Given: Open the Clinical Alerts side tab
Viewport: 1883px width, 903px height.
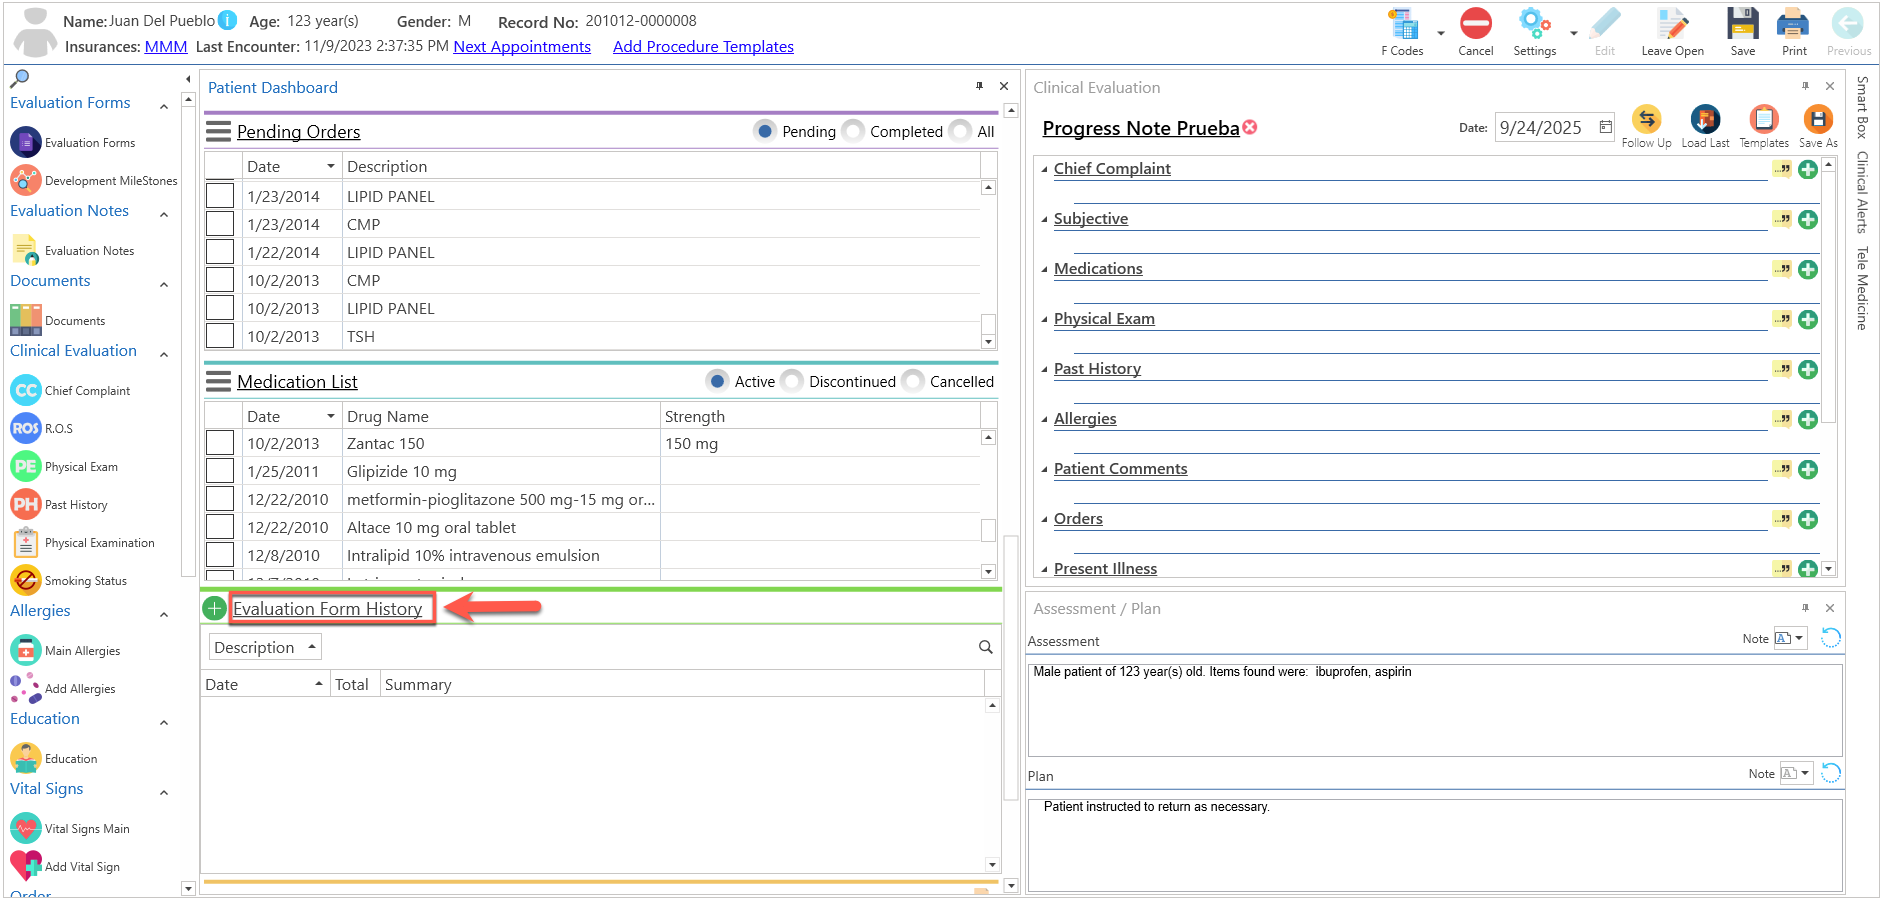Looking at the screenshot, I should pyautogui.click(x=1862, y=192).
